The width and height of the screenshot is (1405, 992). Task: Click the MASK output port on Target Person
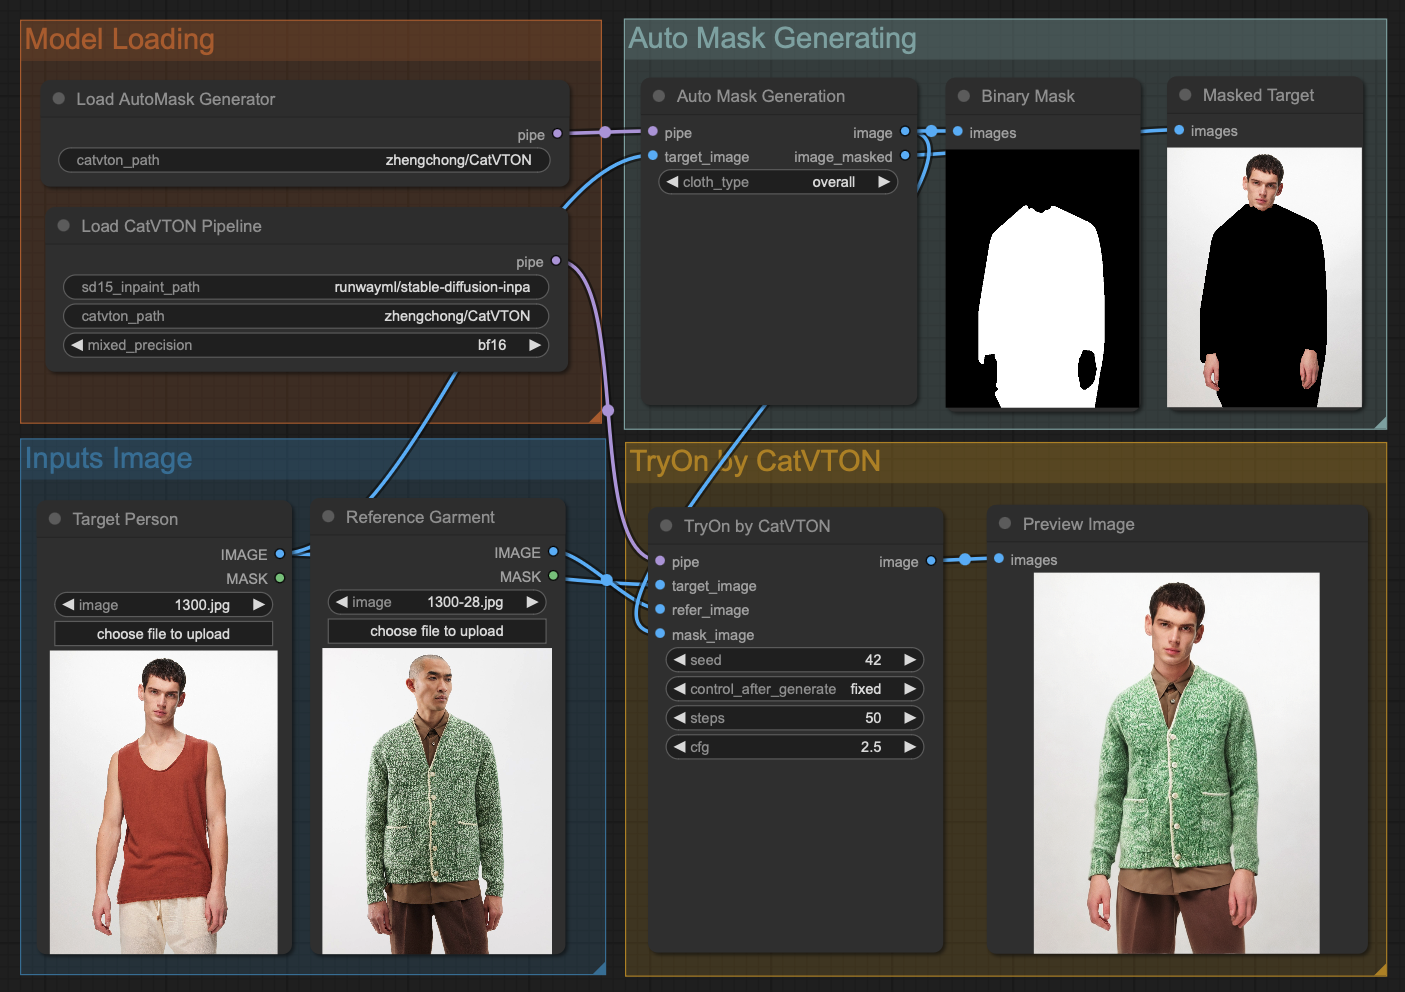[x=280, y=578]
